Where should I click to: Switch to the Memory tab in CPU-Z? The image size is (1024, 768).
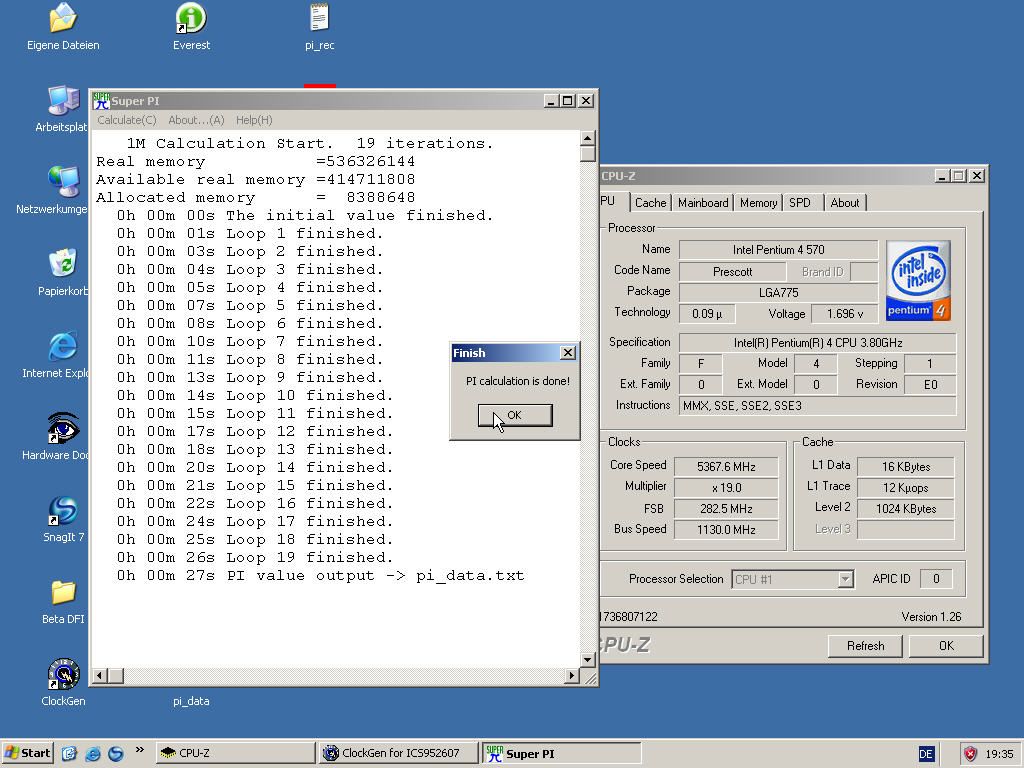pos(758,203)
